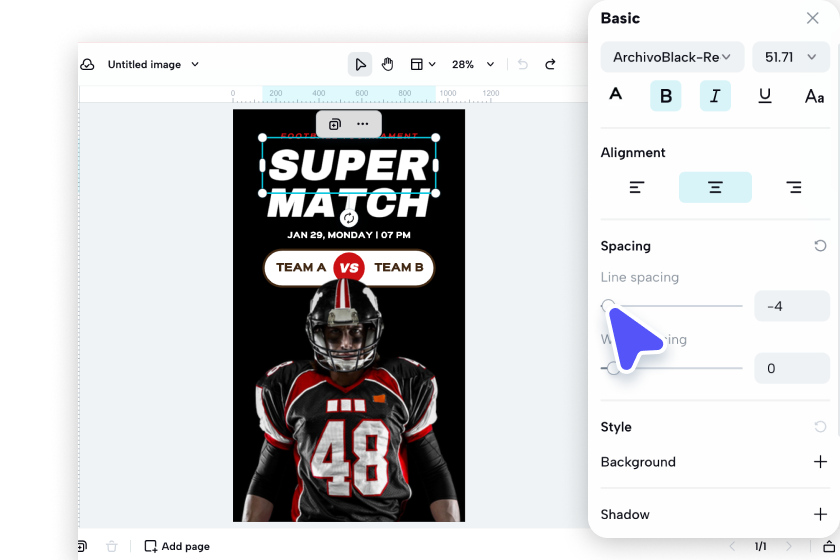Screen dimensions: 840x560
Task: Add a Shadow style
Action: 820,514
